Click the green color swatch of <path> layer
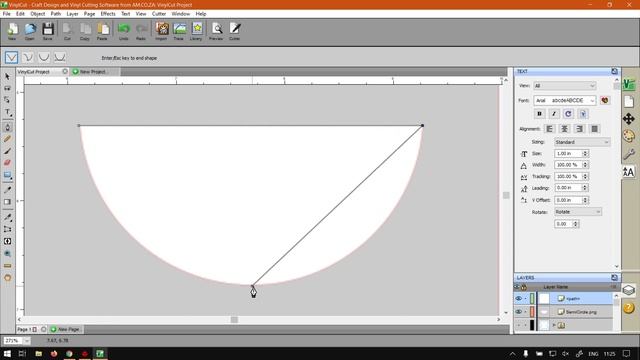Viewport: 640px width, 360px height. point(532,299)
